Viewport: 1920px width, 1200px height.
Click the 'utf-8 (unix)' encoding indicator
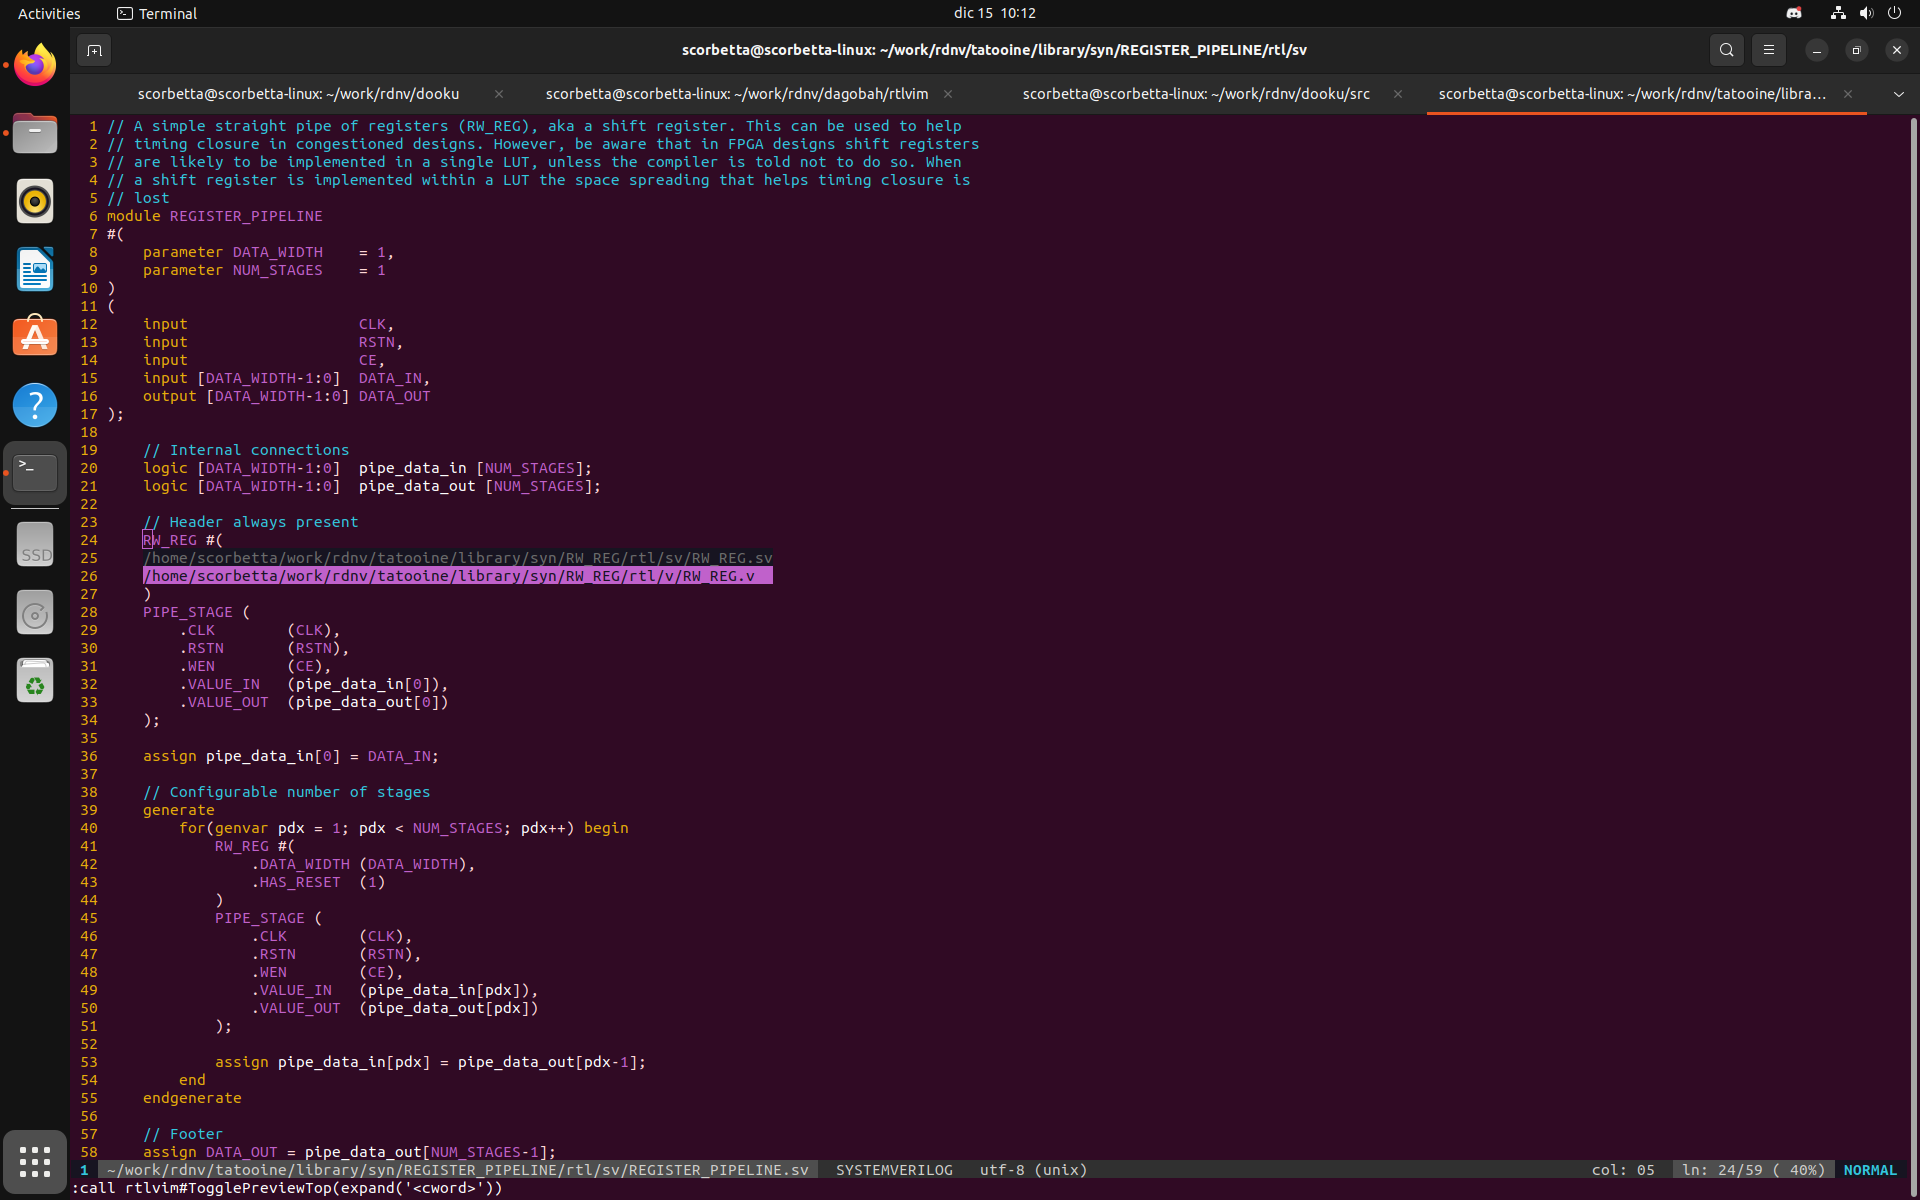(1033, 1170)
